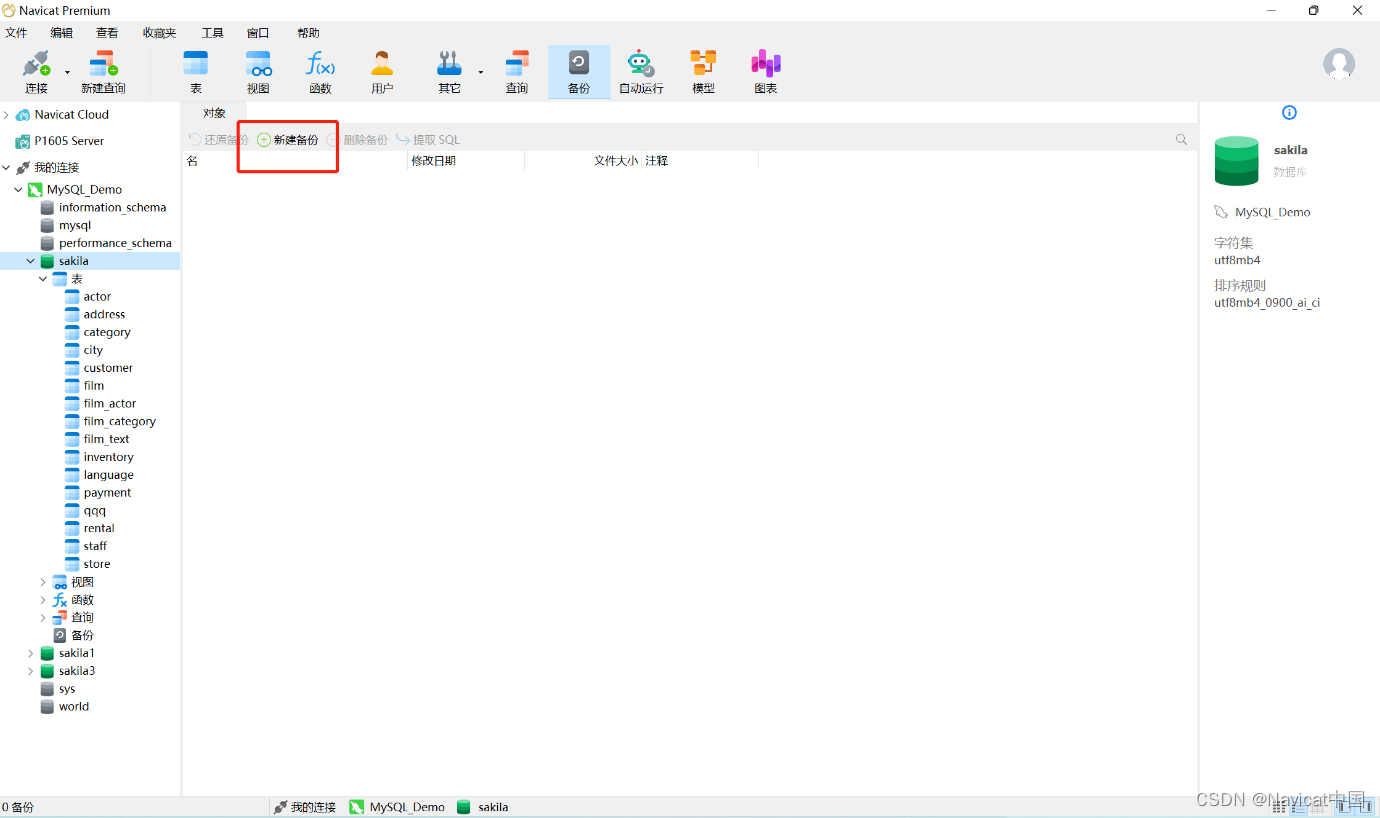Switch to ER diagram view in status bar
Image resolution: width=1380 pixels, height=818 pixels.
1318,807
